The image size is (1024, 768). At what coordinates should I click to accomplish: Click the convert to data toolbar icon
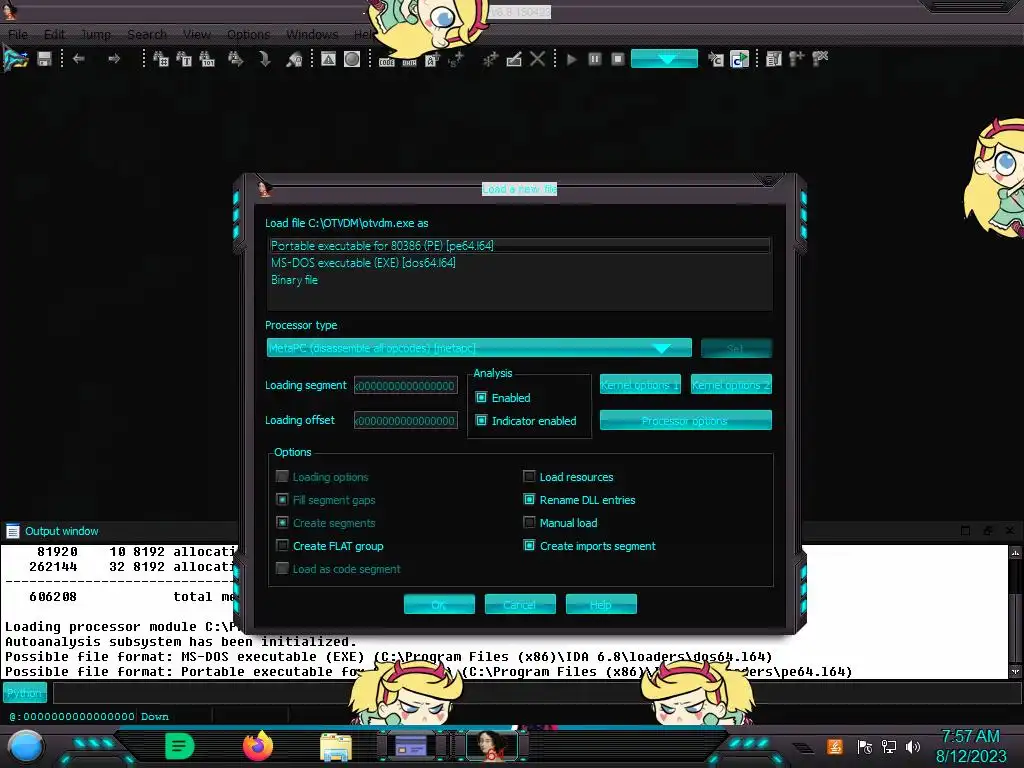(x=409, y=60)
